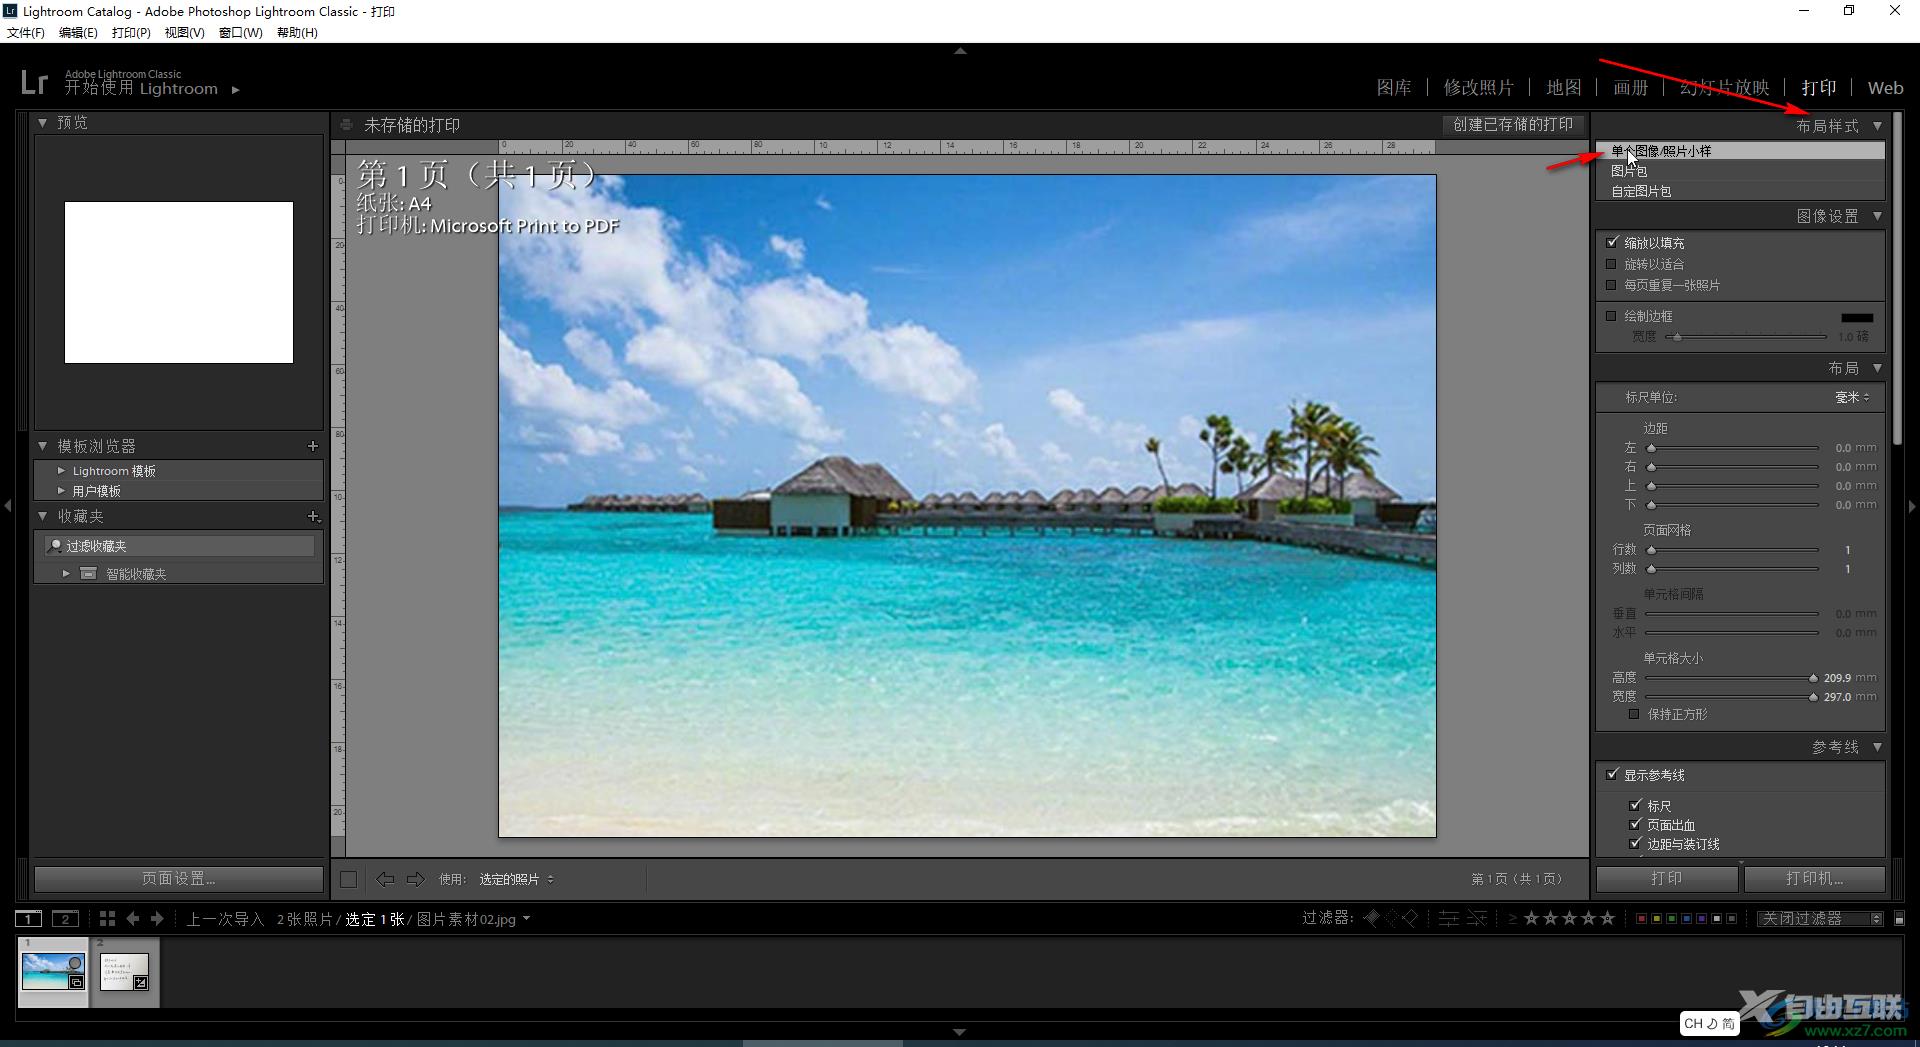Set filter rating to five stars
Image resolution: width=1920 pixels, height=1047 pixels.
(x=1607, y=918)
